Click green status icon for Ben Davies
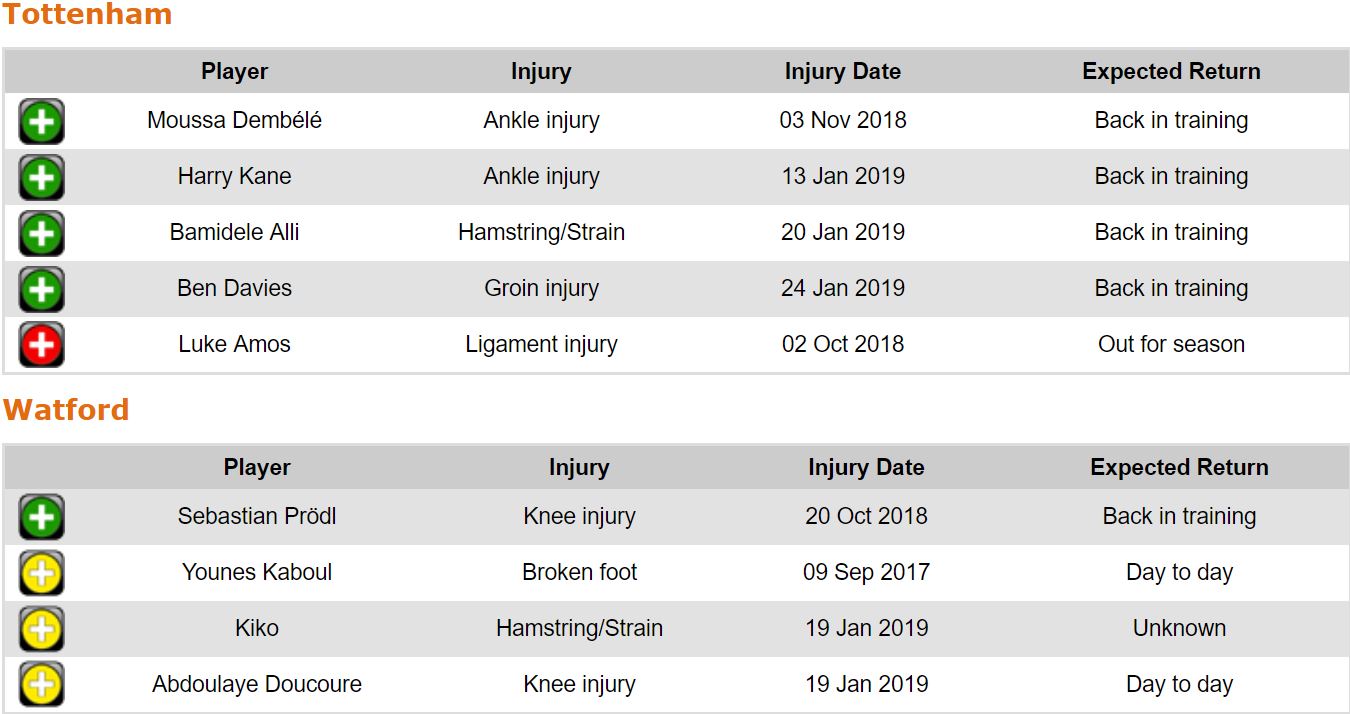 click(41, 290)
